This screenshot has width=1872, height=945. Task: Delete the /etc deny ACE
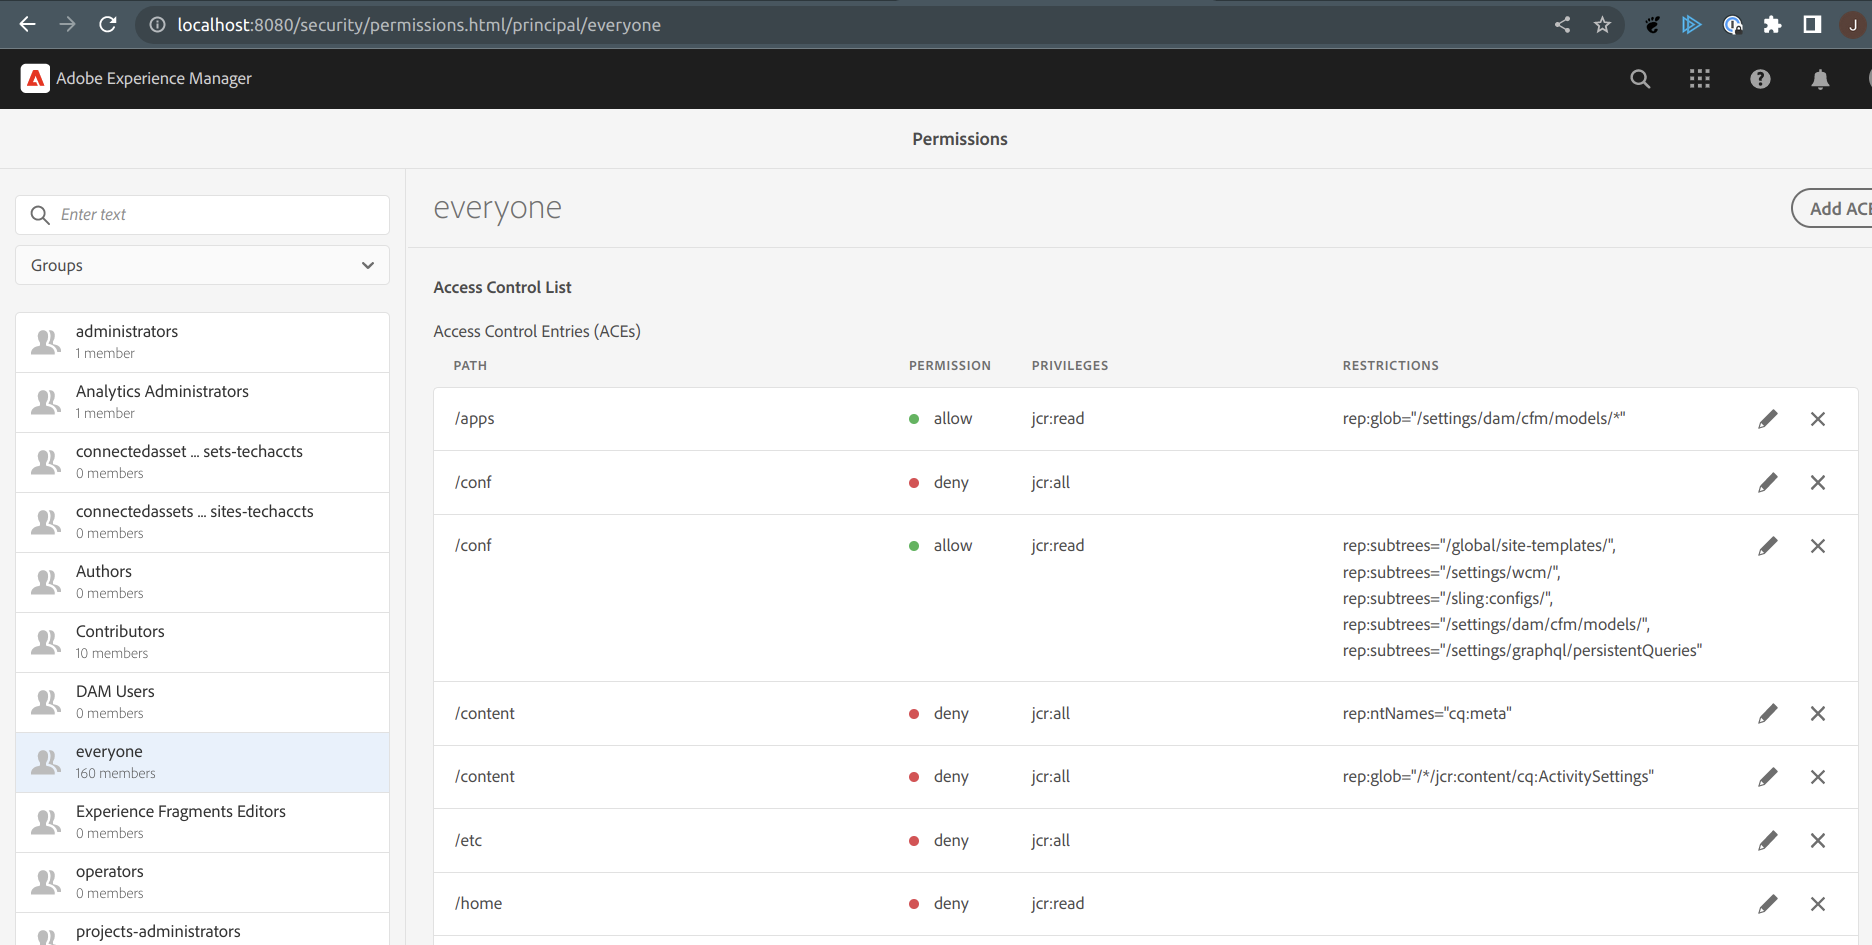click(1818, 840)
